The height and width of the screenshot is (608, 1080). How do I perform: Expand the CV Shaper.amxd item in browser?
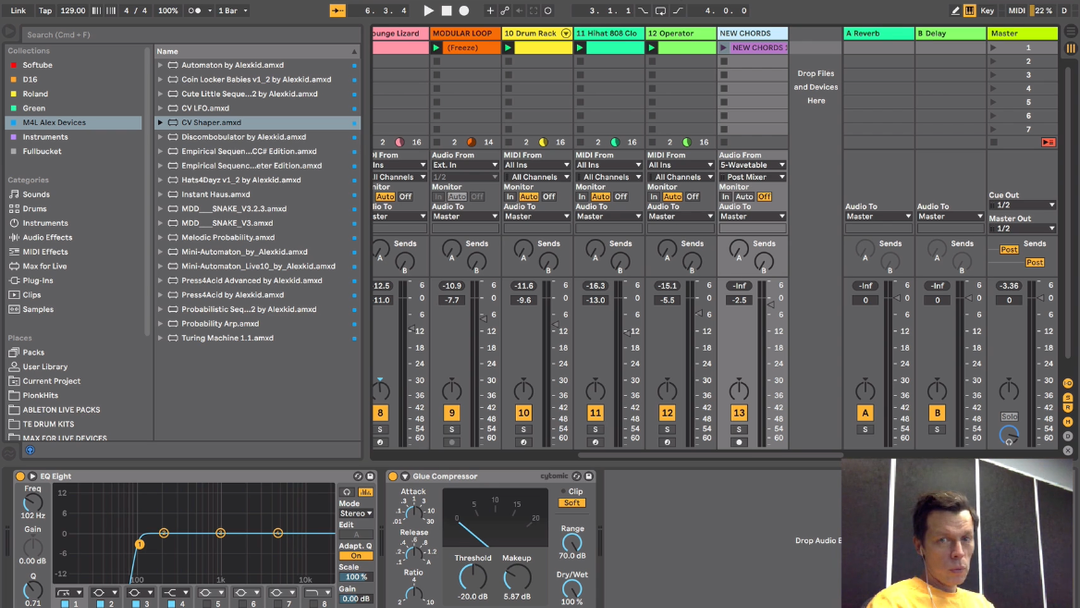pos(160,123)
